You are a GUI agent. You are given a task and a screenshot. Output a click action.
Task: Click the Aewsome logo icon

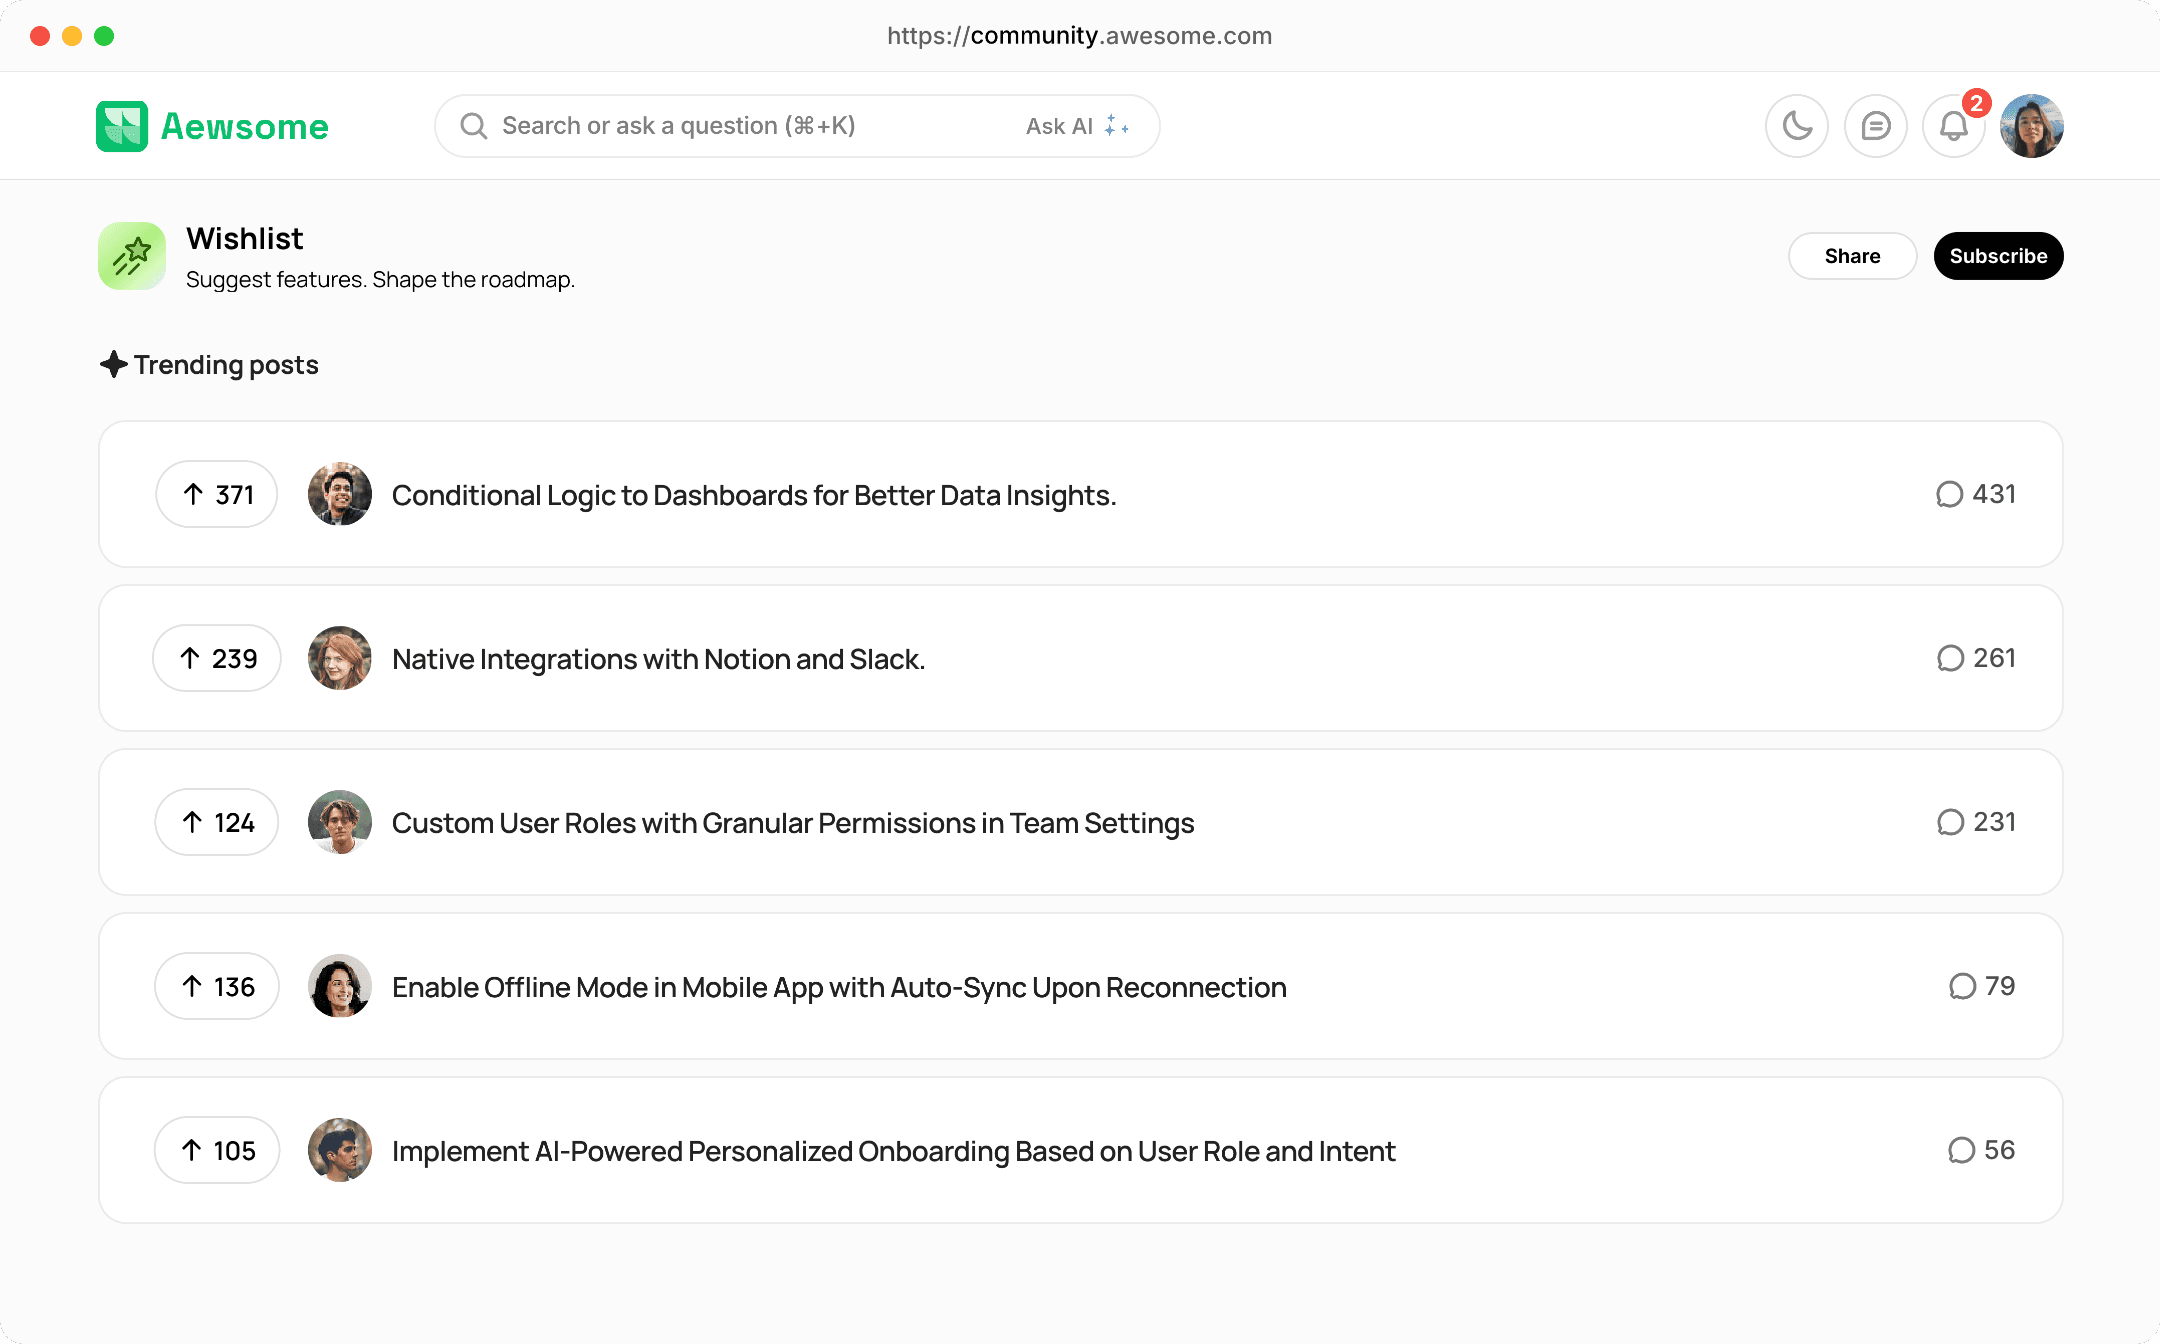coord(122,126)
